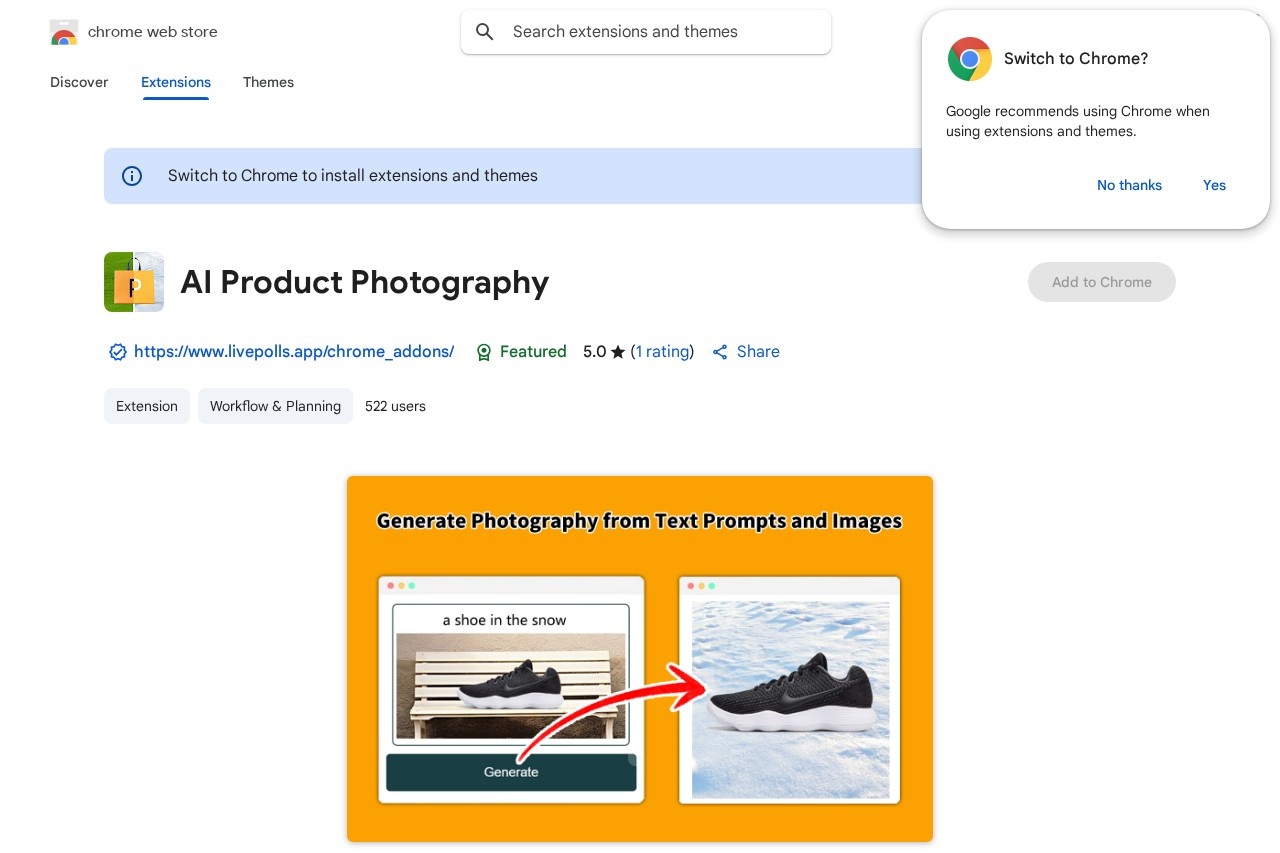Open the Workflow & Planning category chip
The image size is (1280, 853).
[275, 406]
